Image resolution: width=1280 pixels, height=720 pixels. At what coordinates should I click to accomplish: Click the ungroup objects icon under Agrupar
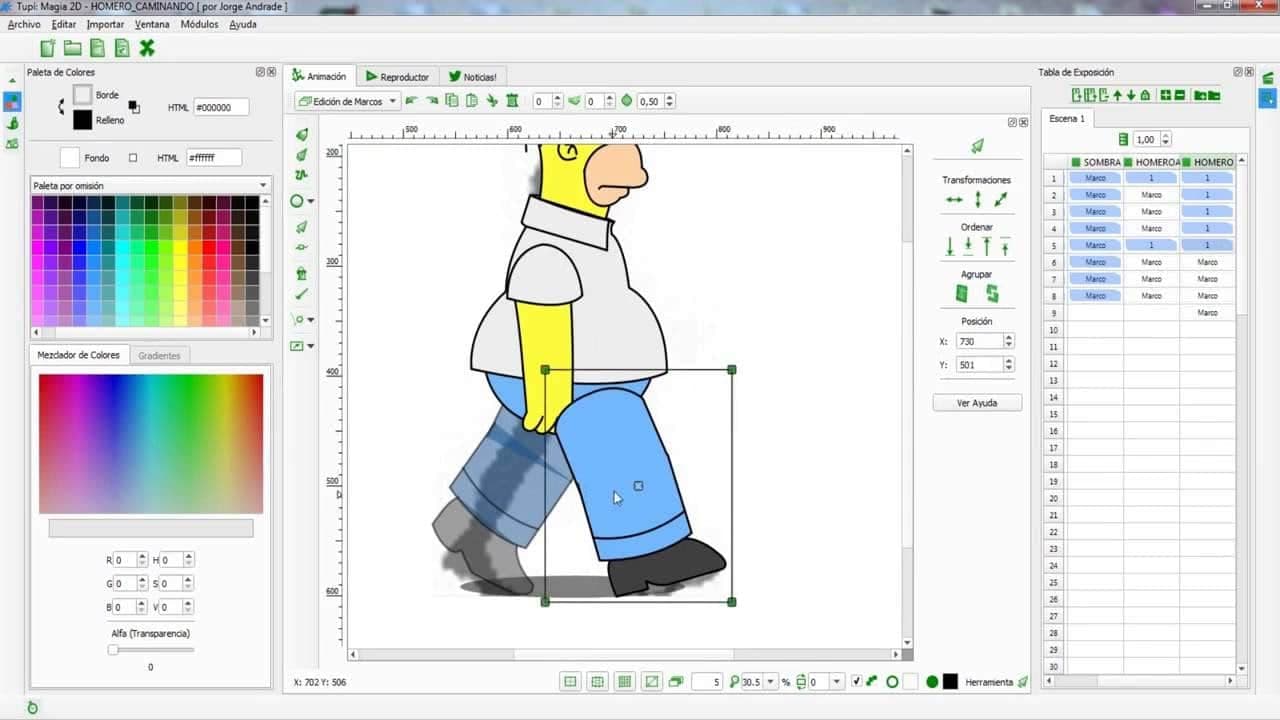[992, 294]
